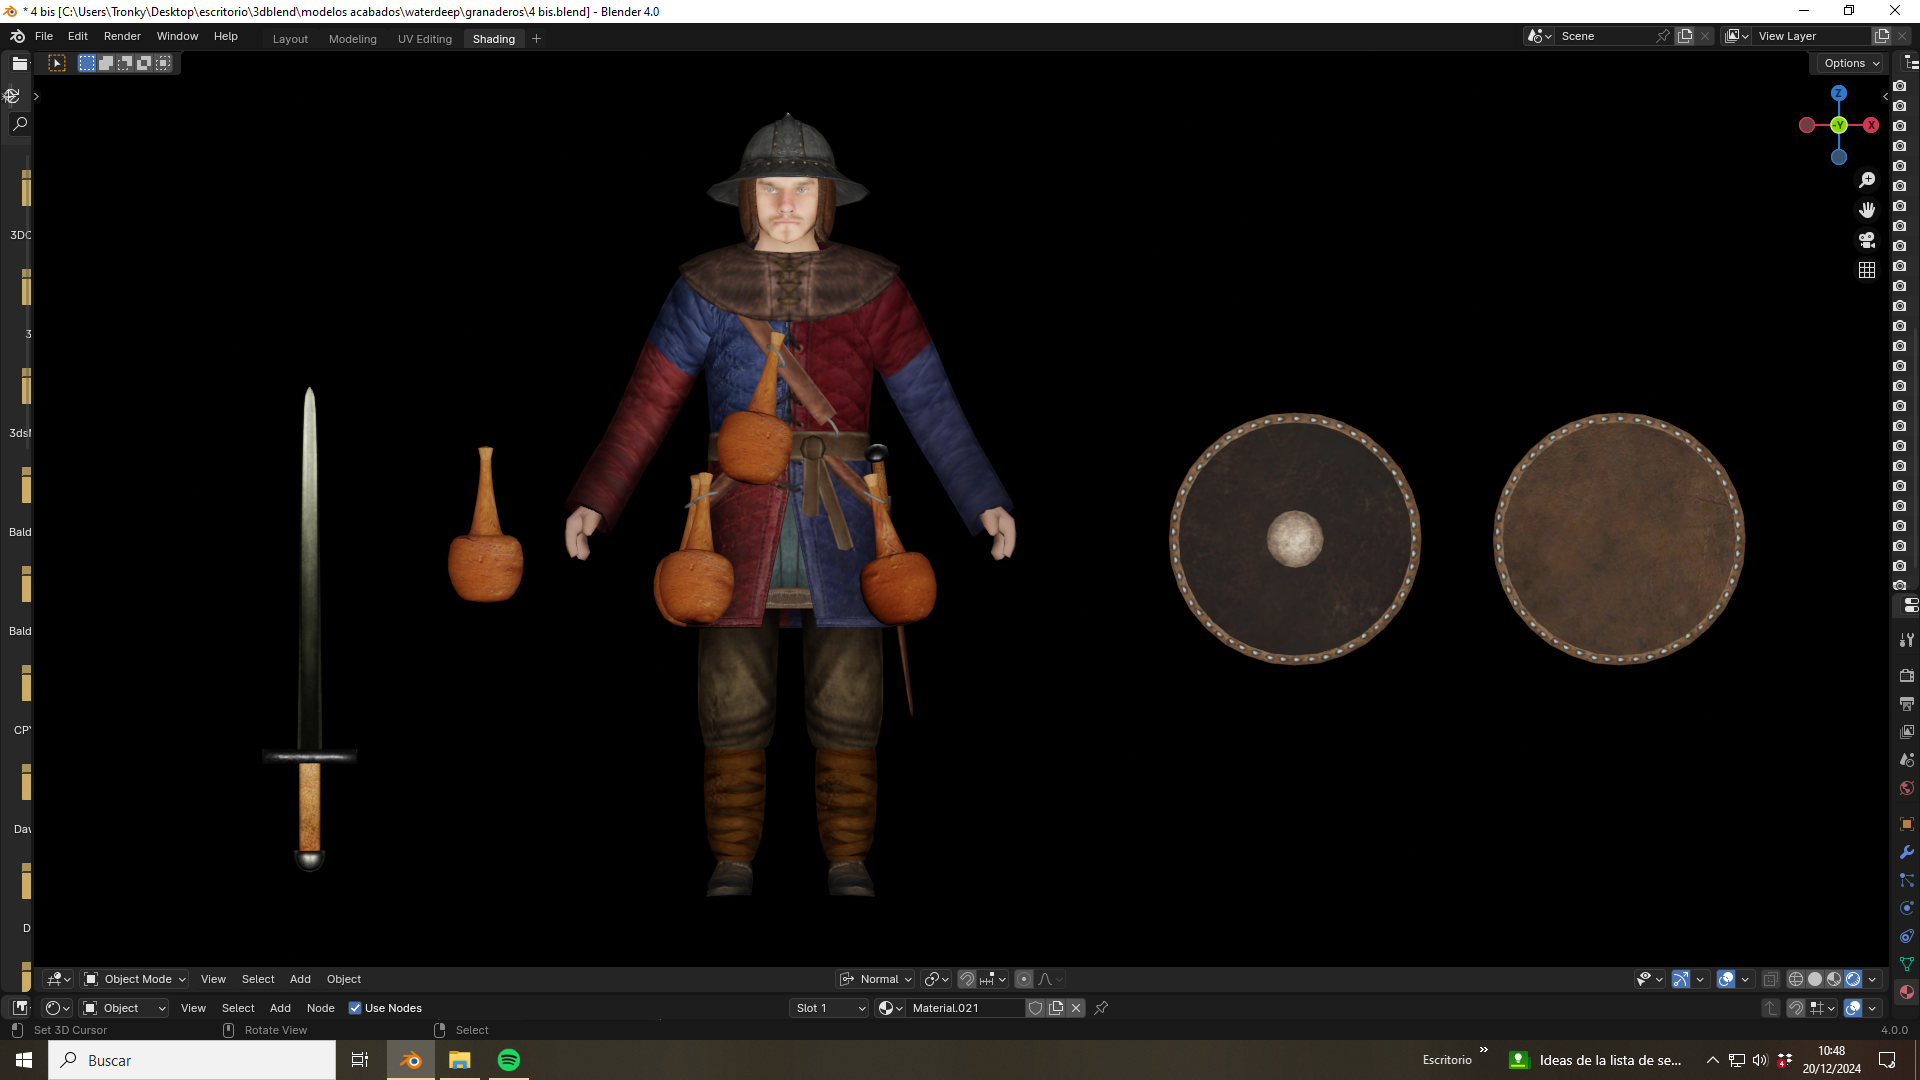Viewport: 1920px width, 1080px height.
Task: Toggle snapping magnet in 3D viewport
Action: click(x=966, y=980)
